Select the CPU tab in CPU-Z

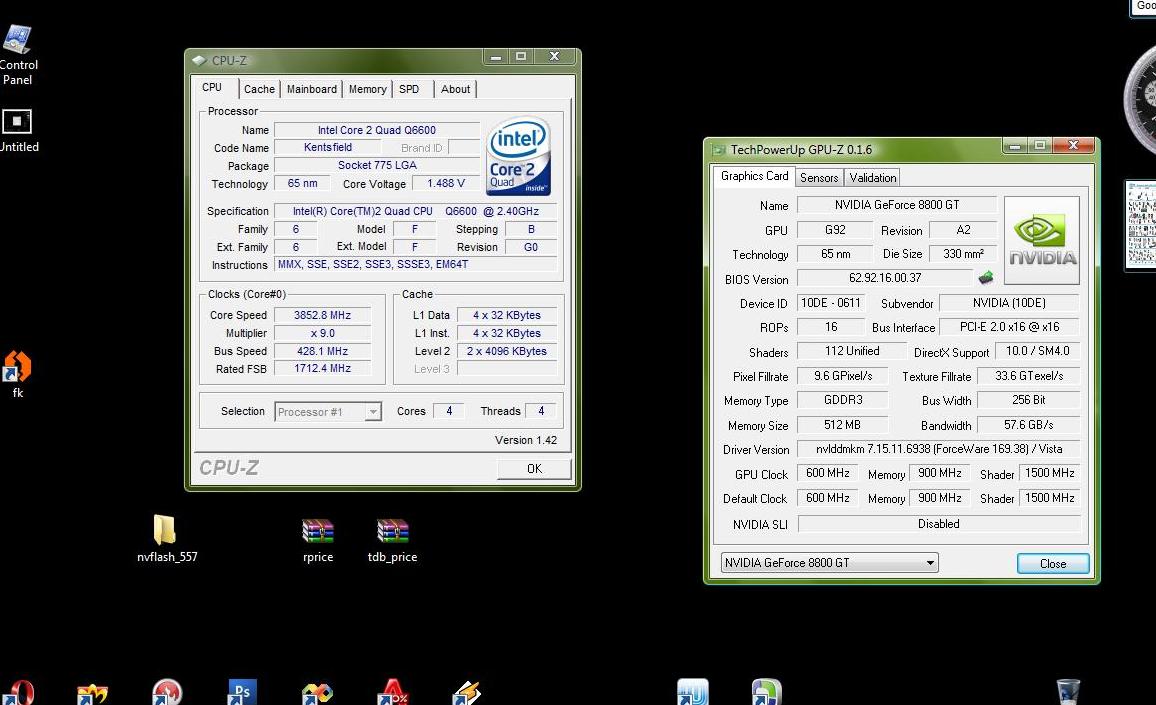[212, 87]
